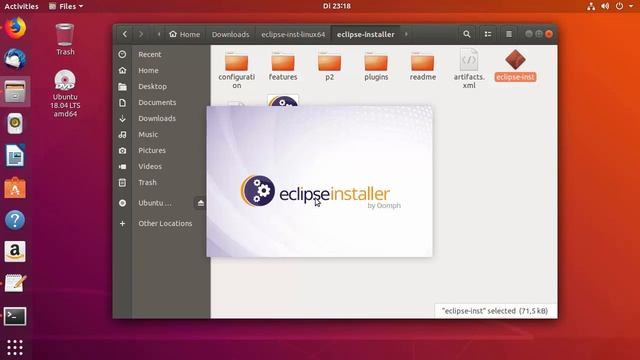Open the clock and calendar panel
This screenshot has width=640, height=360.
click(337, 6)
